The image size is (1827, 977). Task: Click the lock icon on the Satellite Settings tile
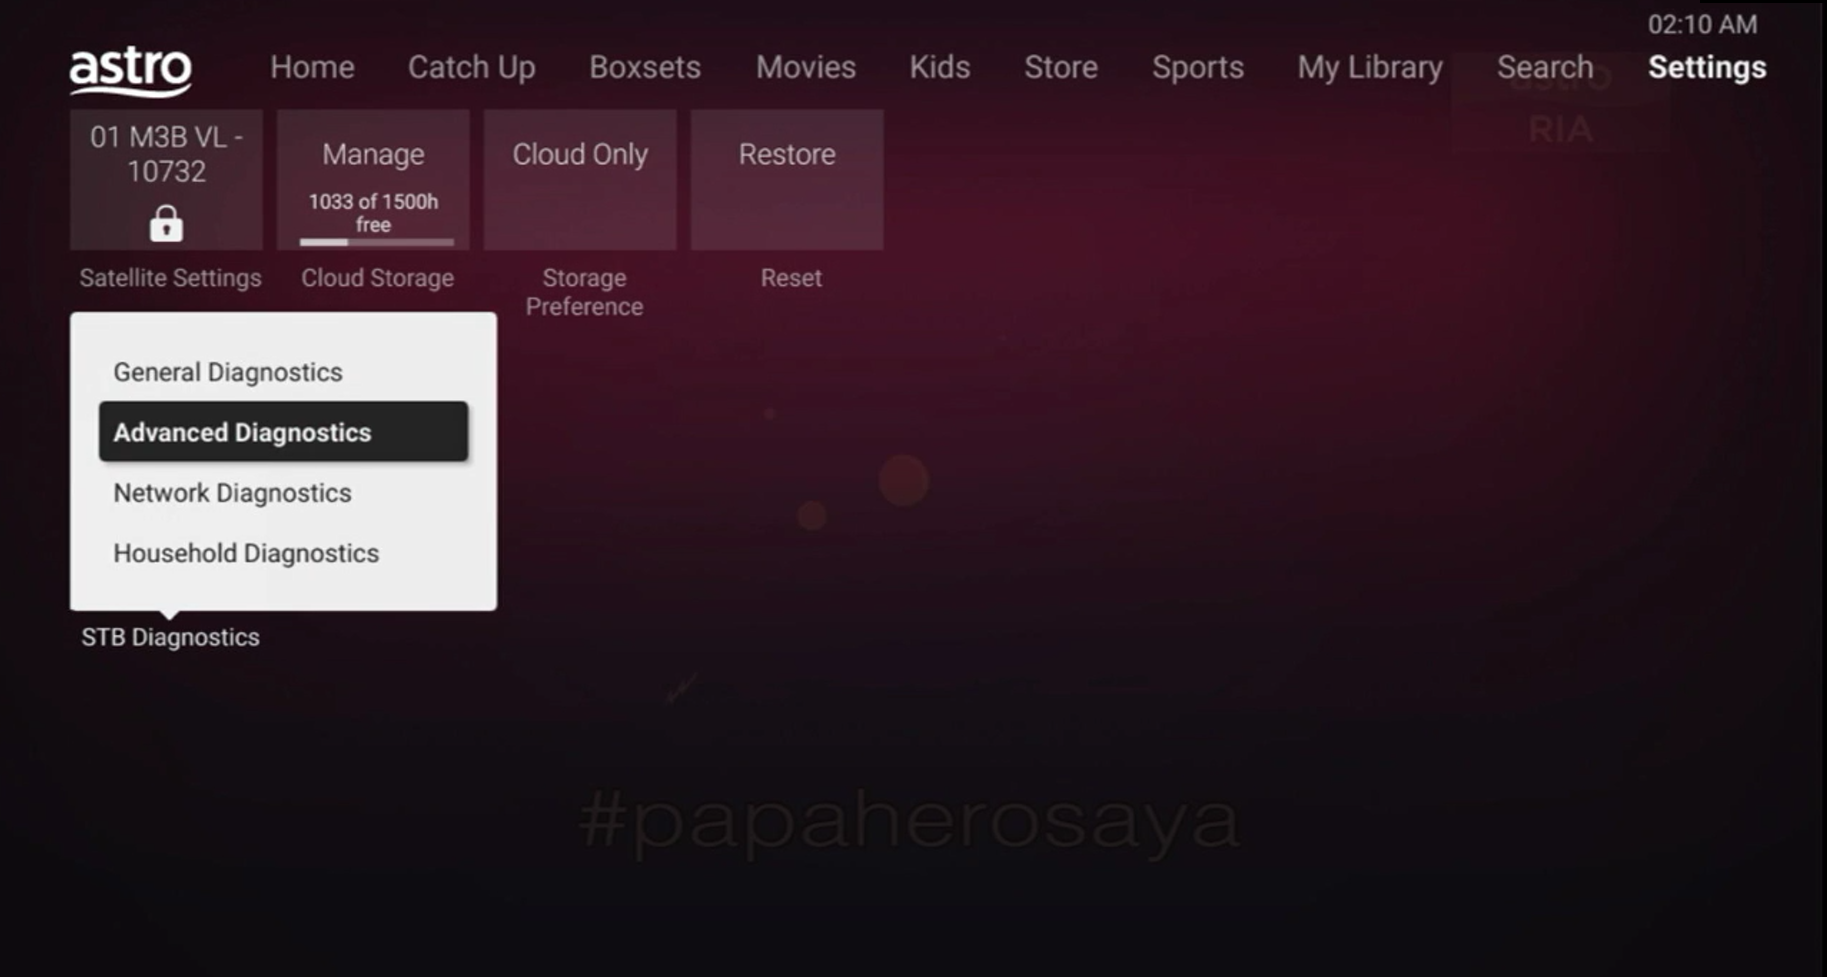[x=166, y=224]
